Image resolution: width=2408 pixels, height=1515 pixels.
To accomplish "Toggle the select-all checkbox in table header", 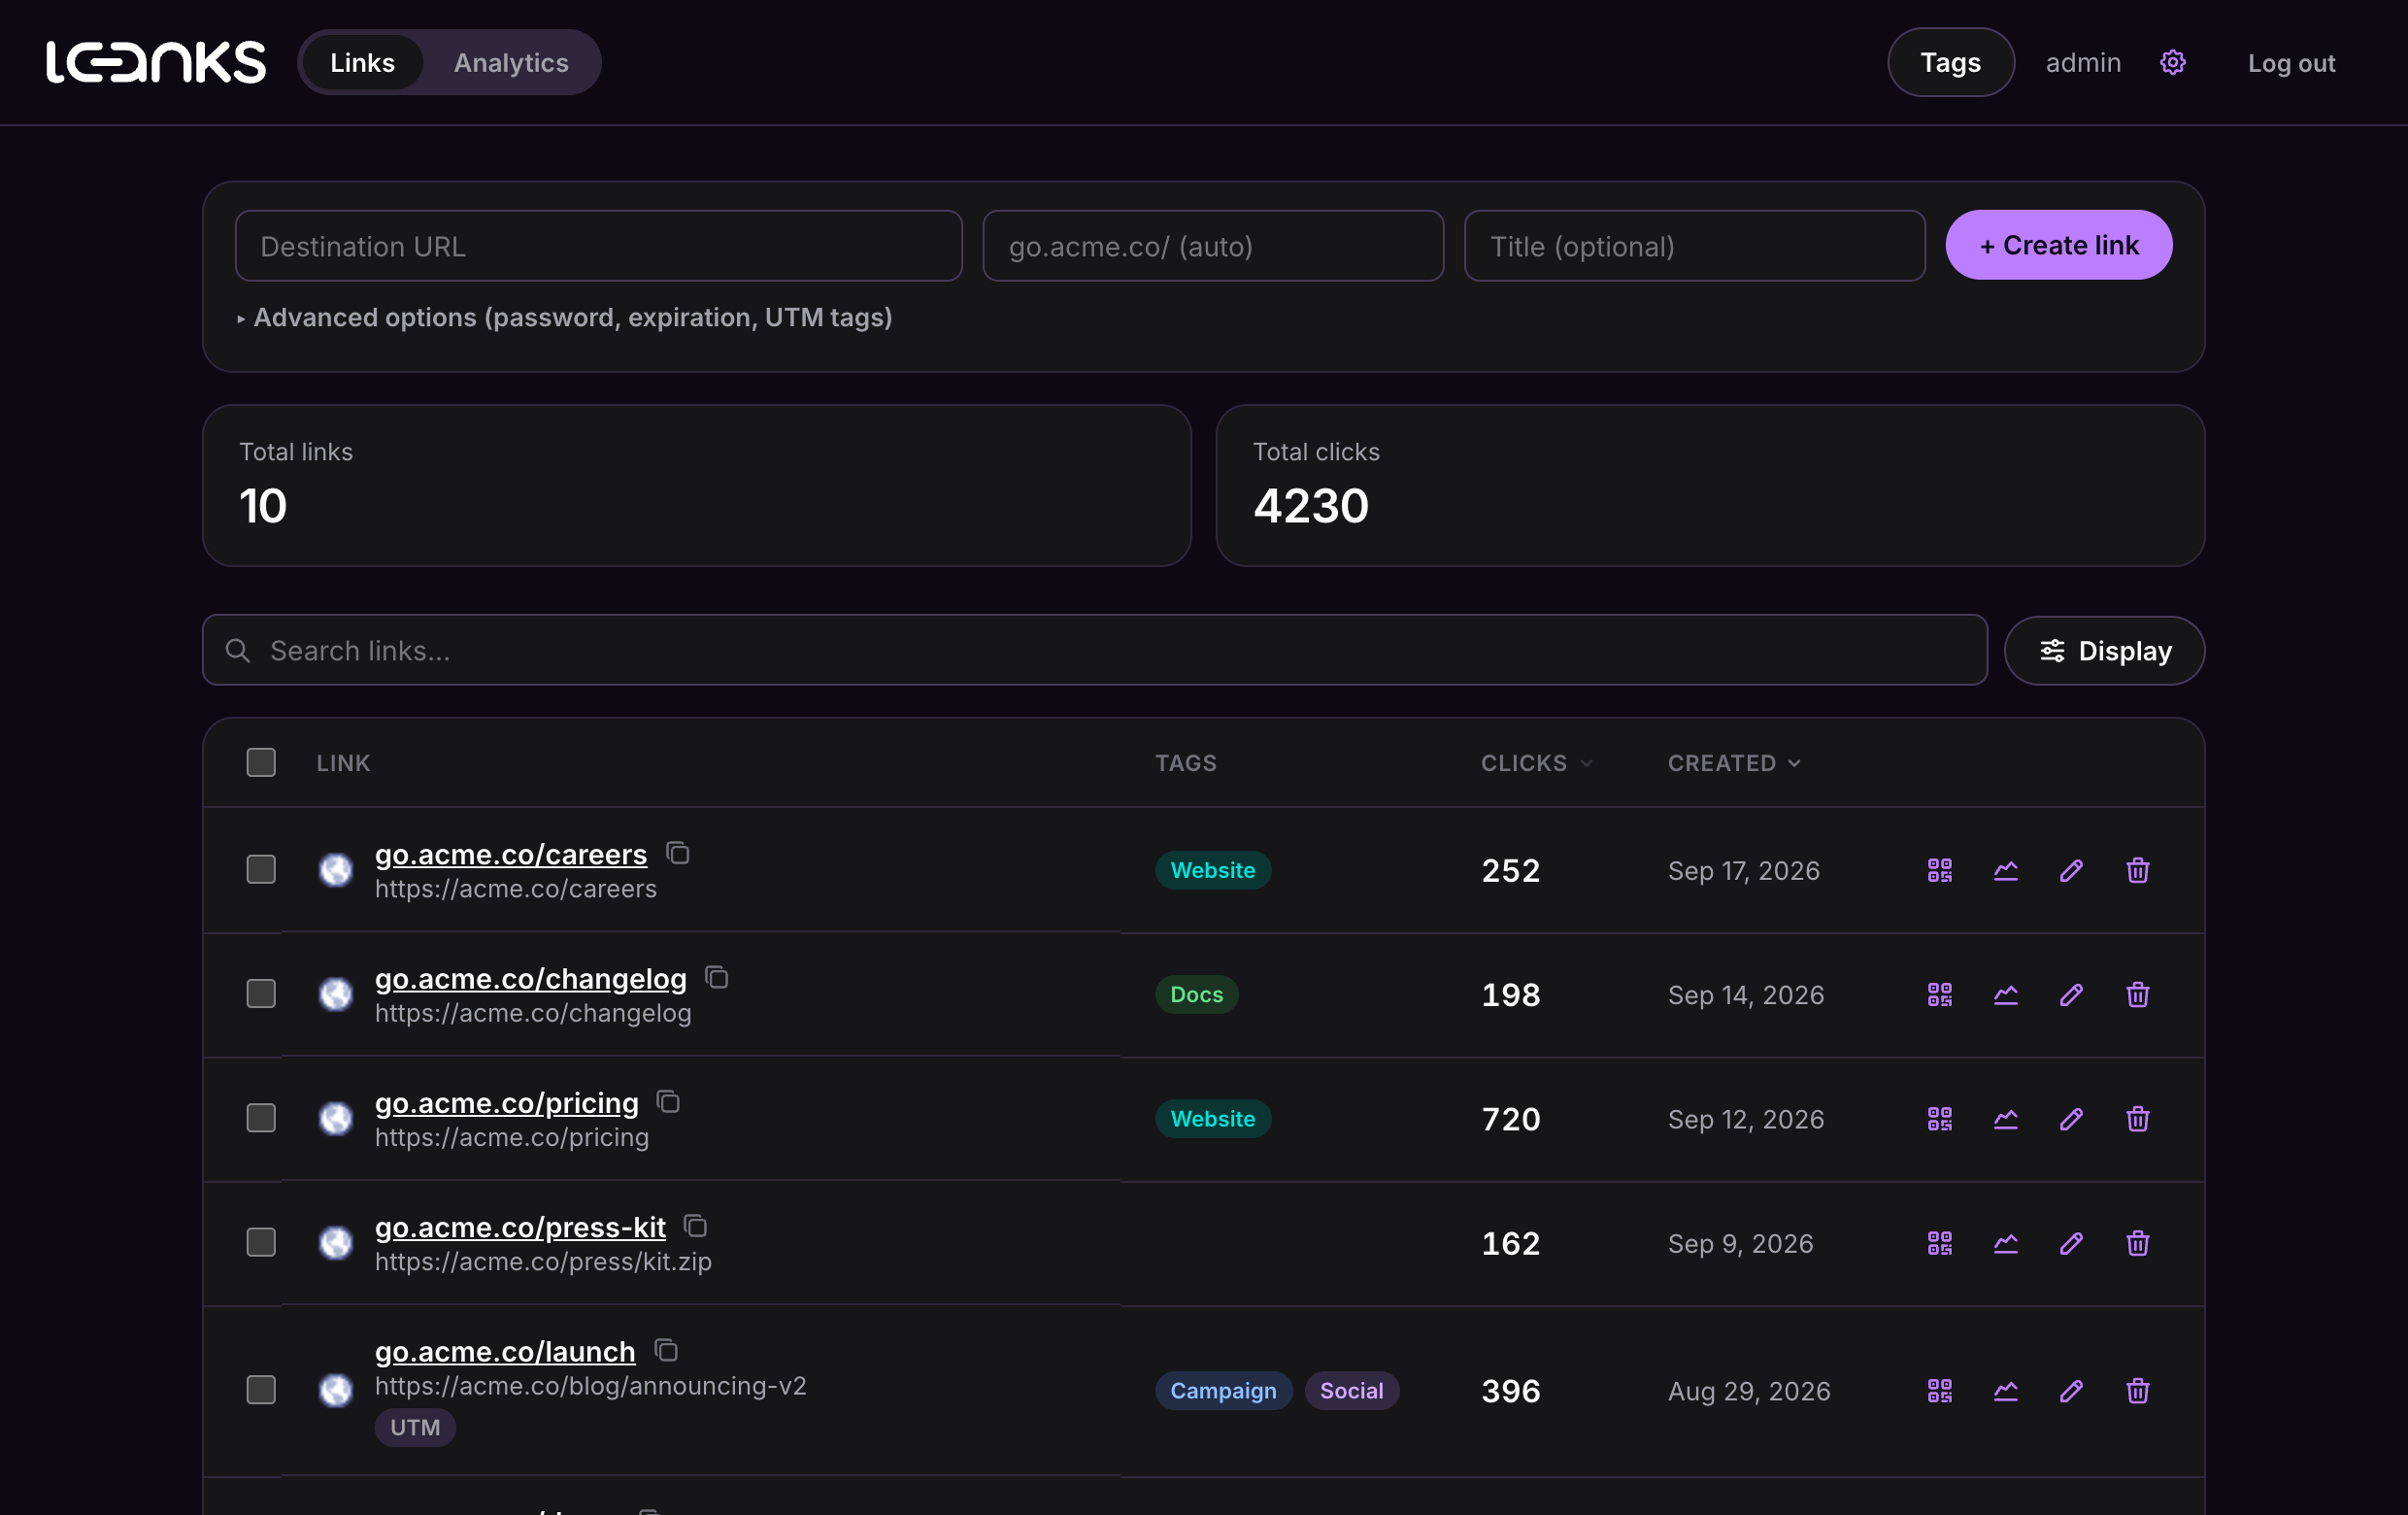I will click(261, 762).
